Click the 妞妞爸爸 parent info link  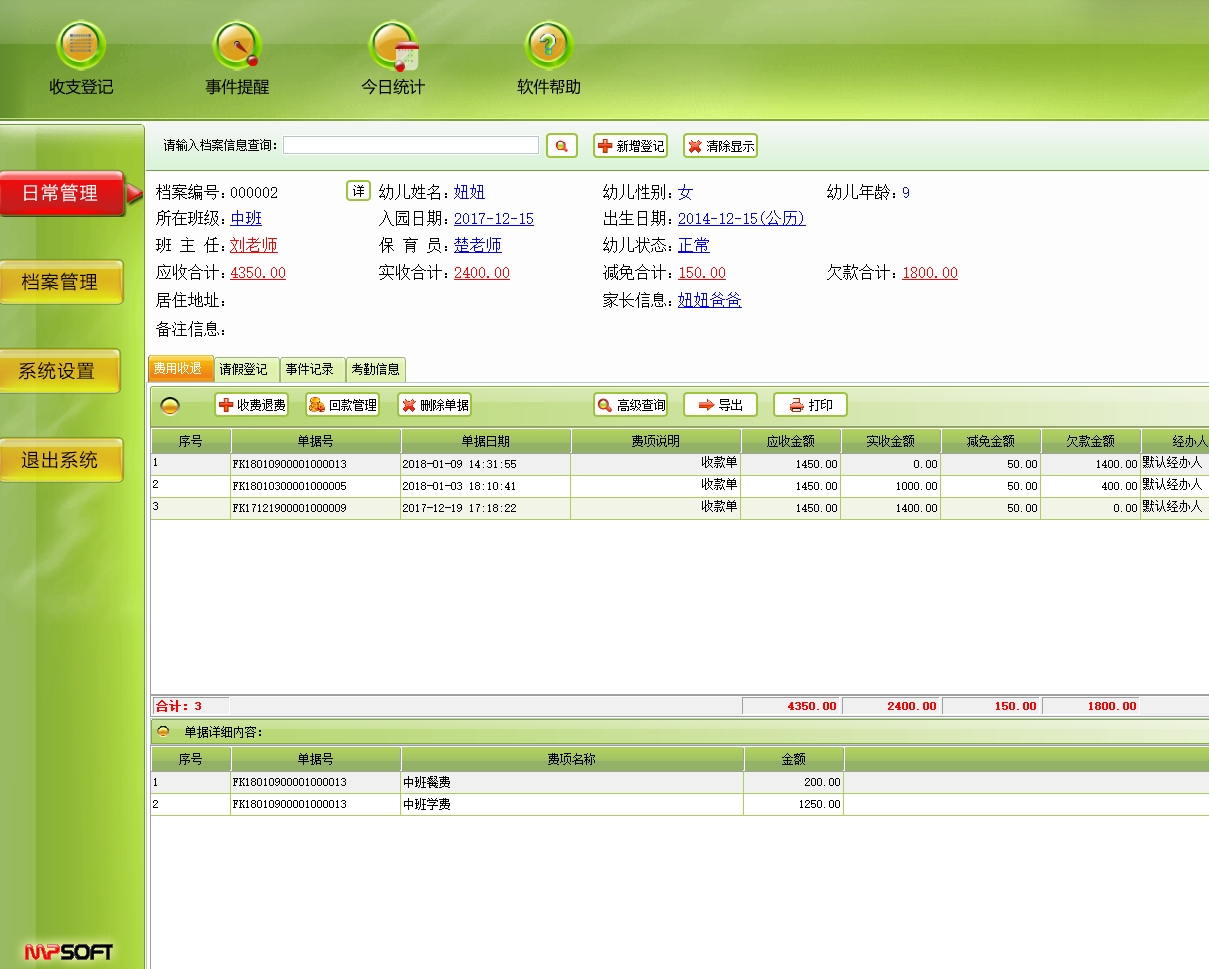pos(709,300)
